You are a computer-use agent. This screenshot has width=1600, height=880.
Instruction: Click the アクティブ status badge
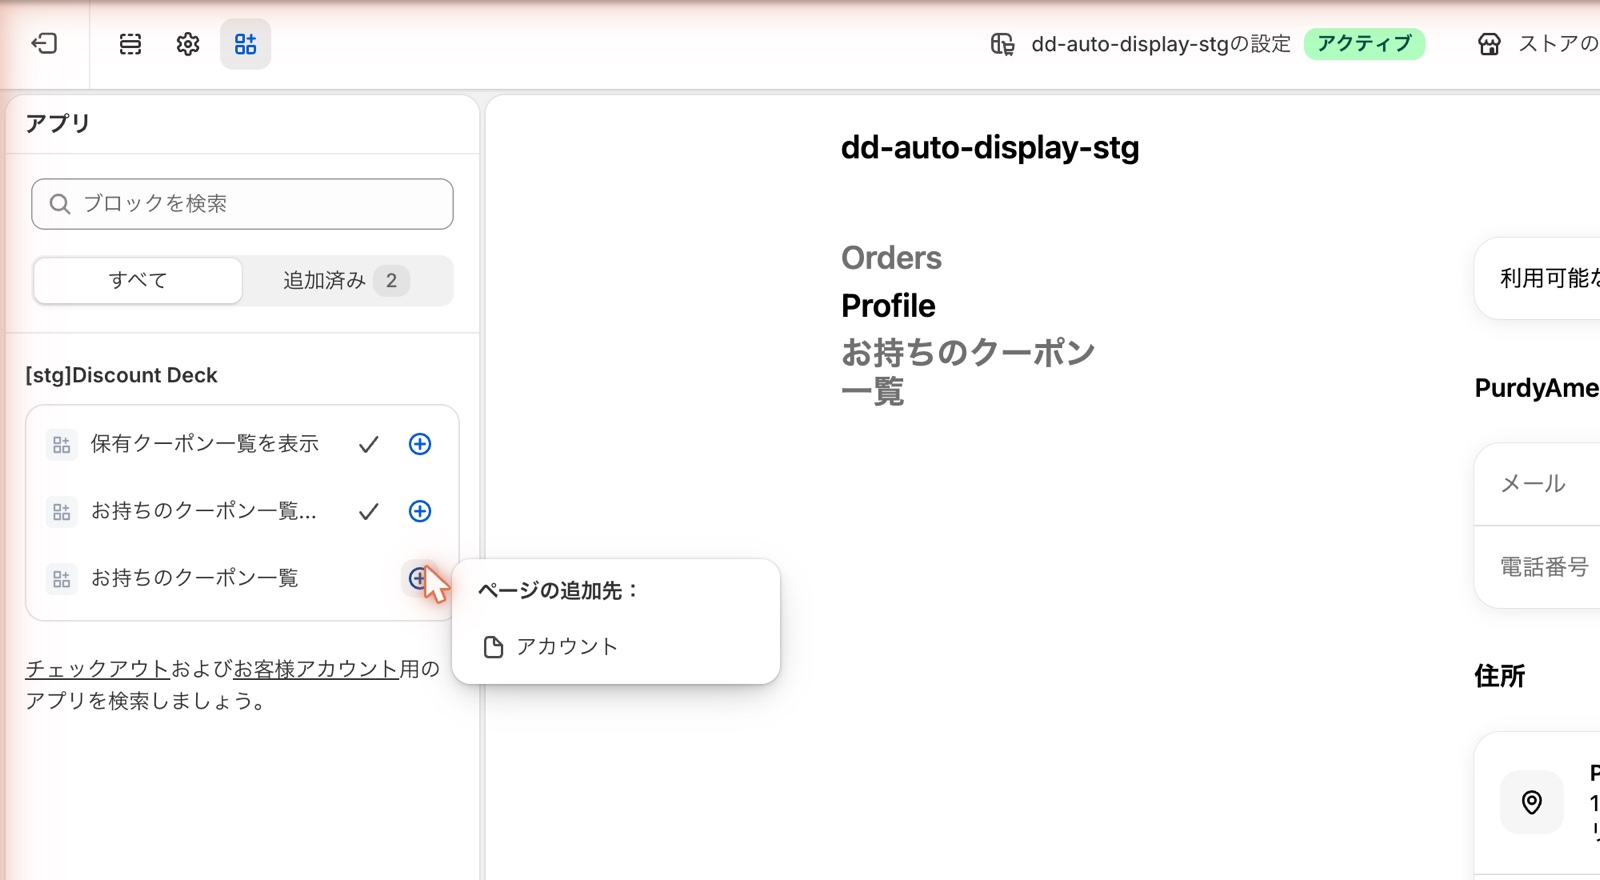(x=1364, y=44)
